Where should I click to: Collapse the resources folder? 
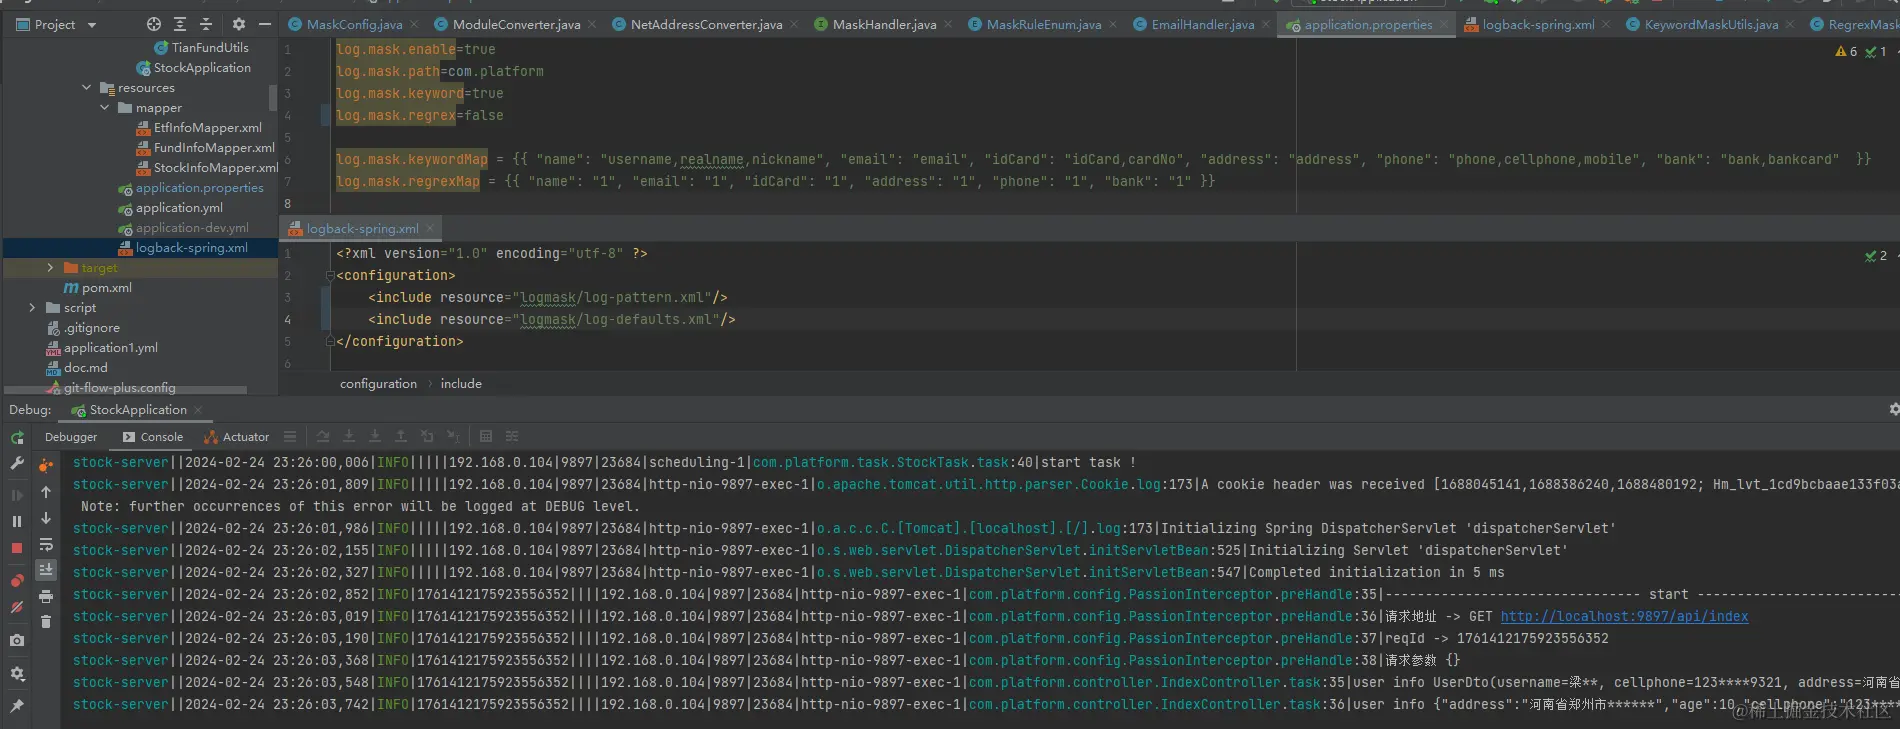click(87, 88)
